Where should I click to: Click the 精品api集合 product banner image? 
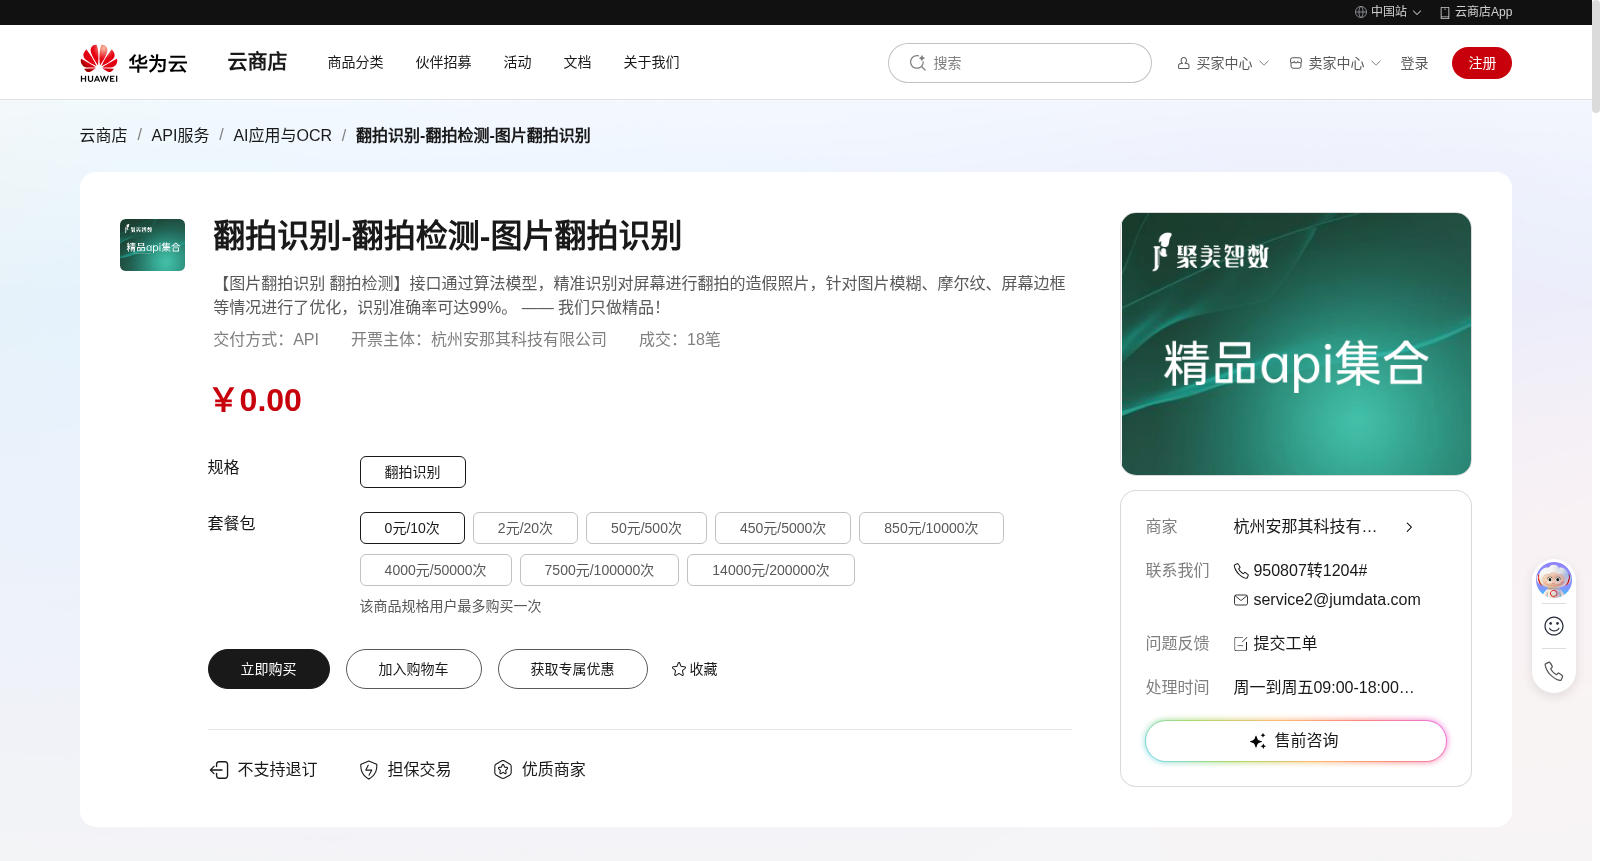coord(1296,344)
